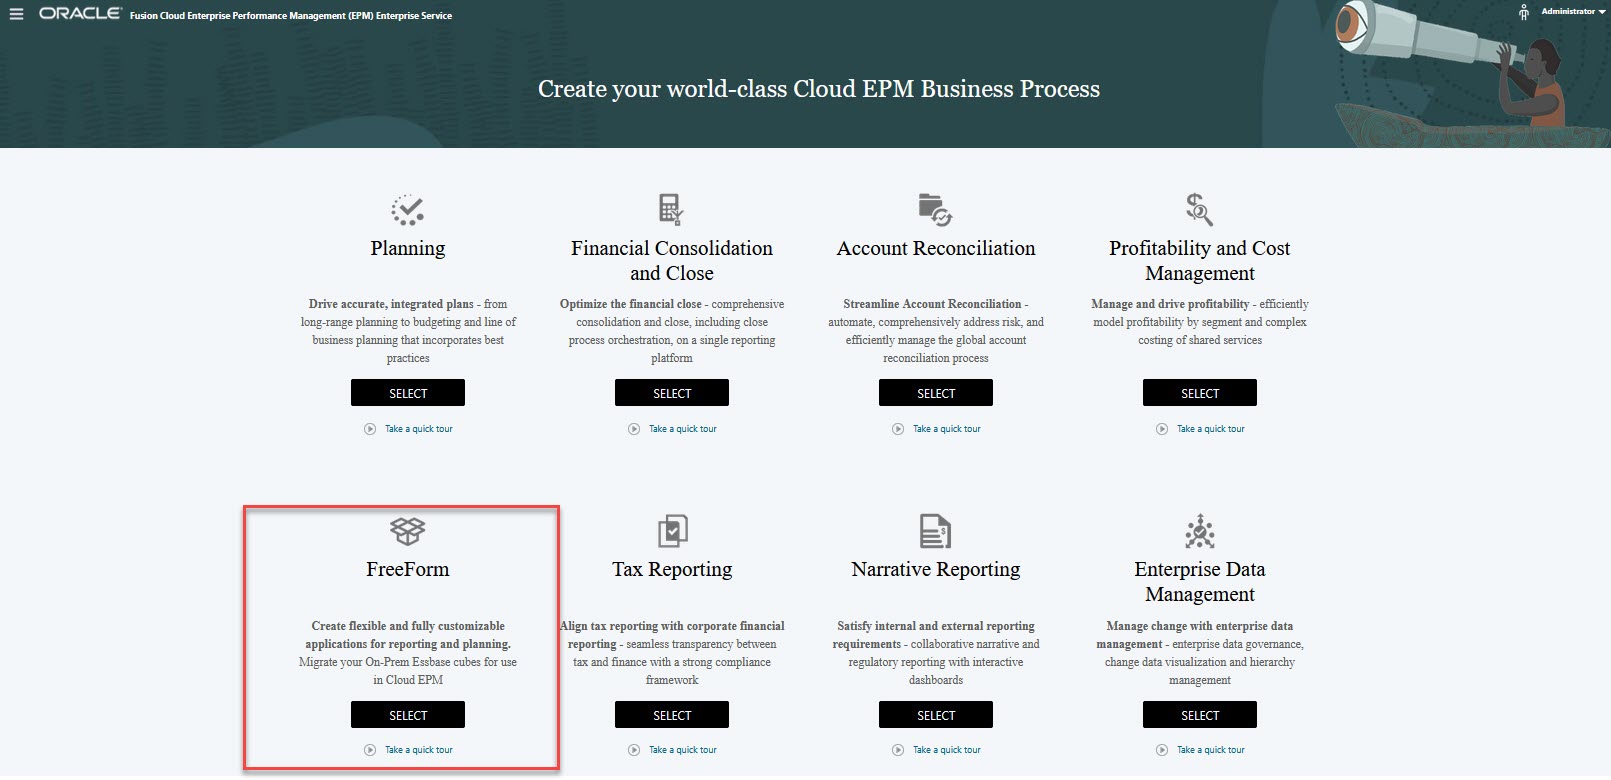Click the Fusion Cloud EPM Enterprise Service label
Screen dimensions: 1611x780
291,16
